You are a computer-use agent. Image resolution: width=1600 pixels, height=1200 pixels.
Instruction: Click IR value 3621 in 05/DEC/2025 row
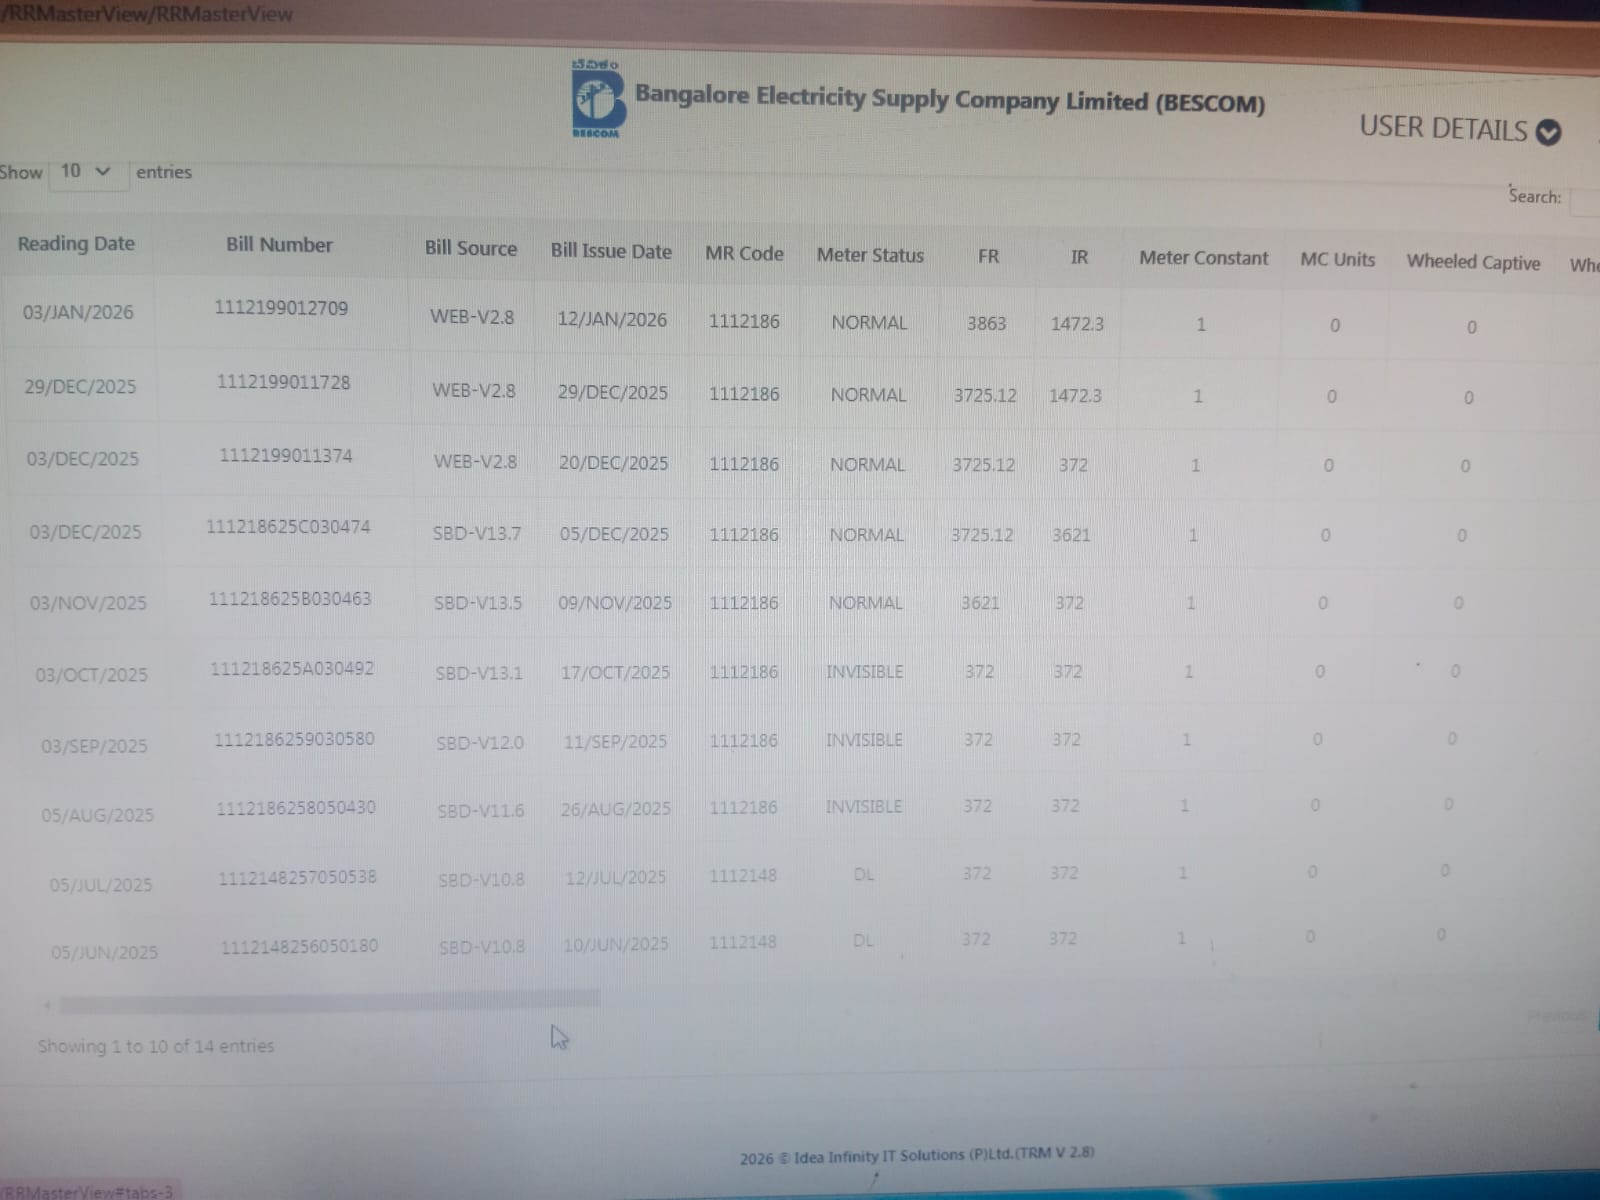[x=1071, y=535]
